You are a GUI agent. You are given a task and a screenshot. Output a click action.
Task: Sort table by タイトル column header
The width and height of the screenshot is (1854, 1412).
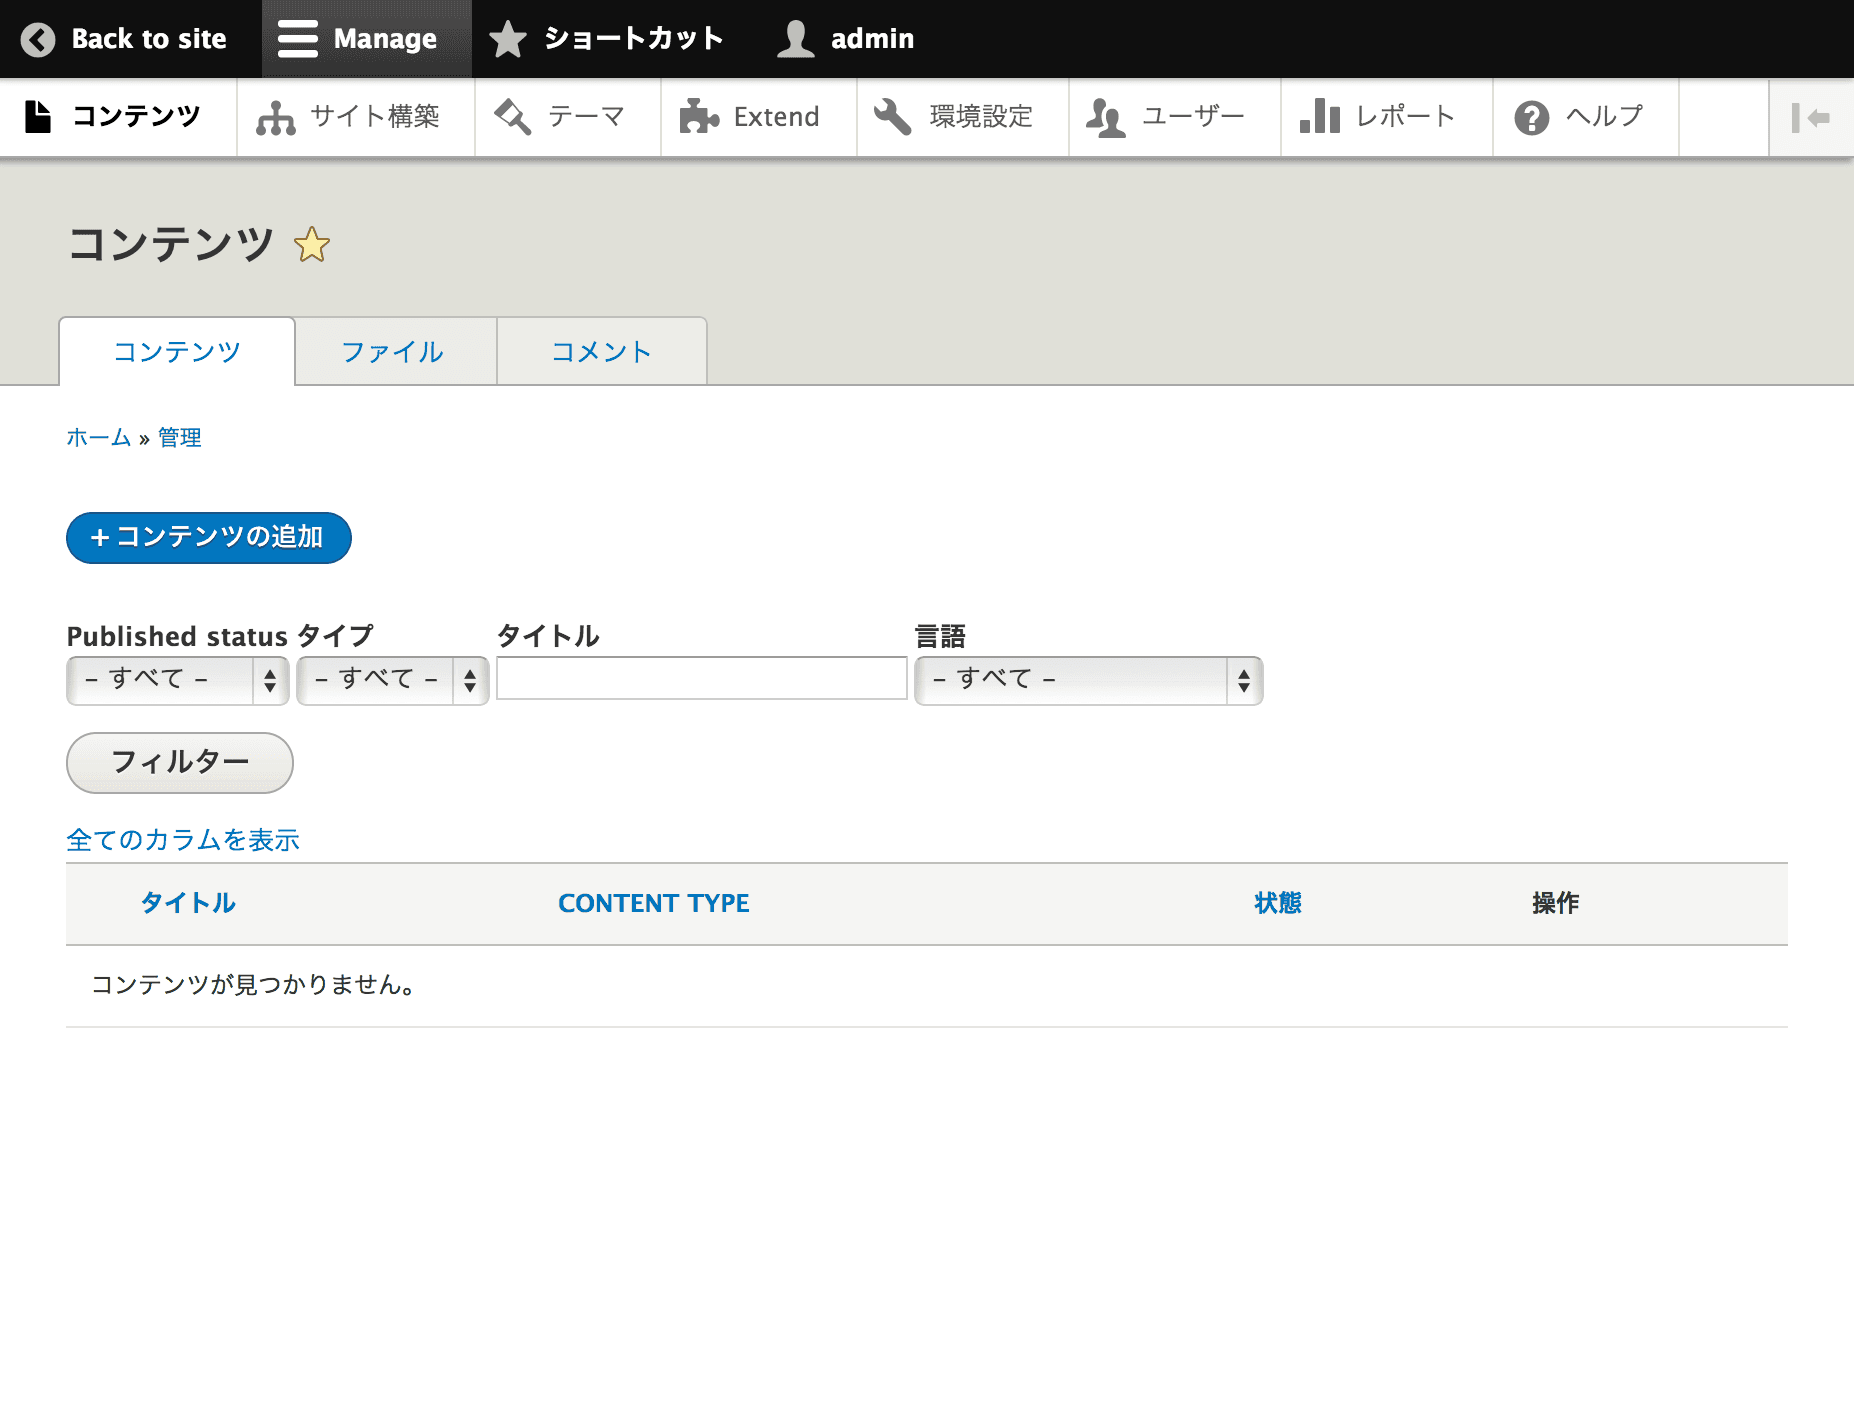click(188, 903)
